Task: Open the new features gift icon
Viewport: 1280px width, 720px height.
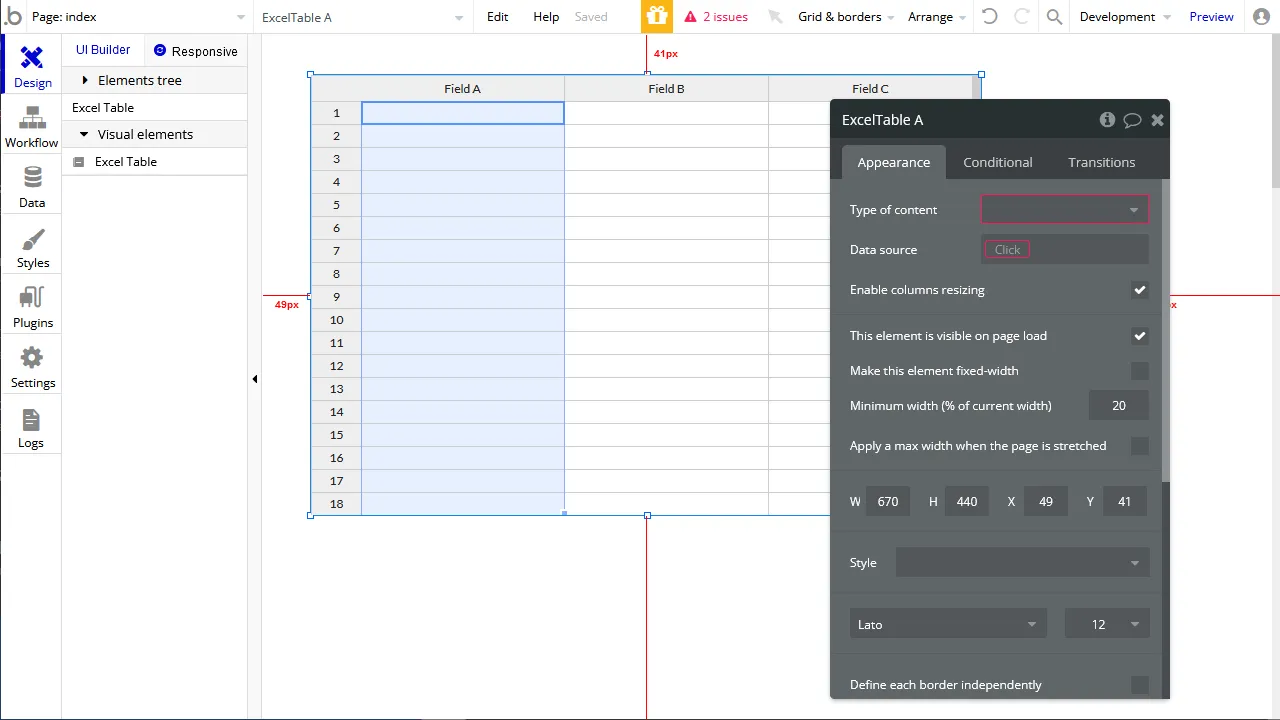Action: [x=657, y=16]
